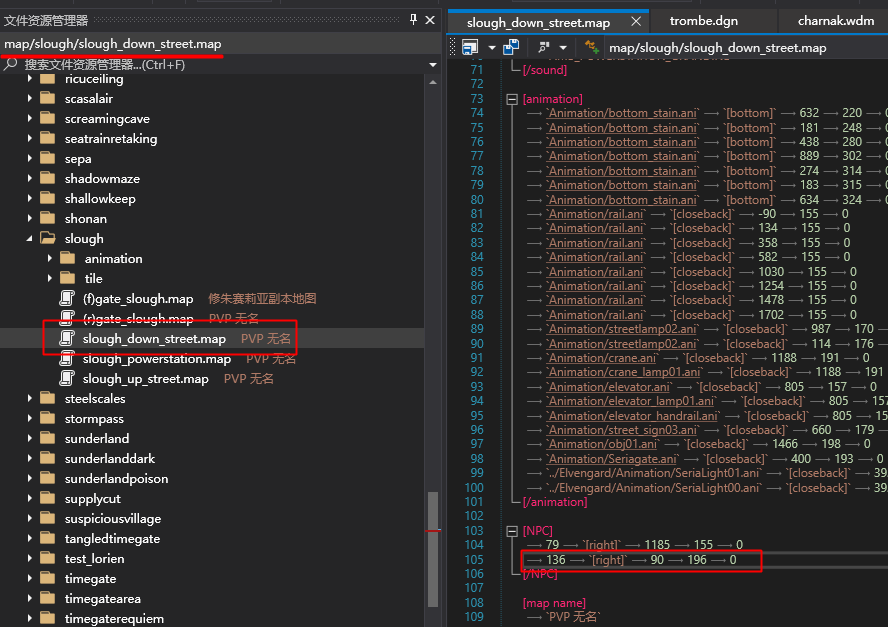888x627 pixels.
Task: Follow Animation/crane.ani link on line 91
Action: point(601,358)
